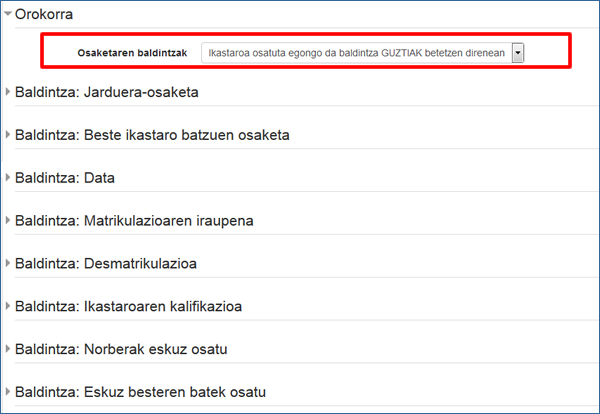Expand Jarduera-osaketa section via its triangle icon
The image size is (600, 414).
[8, 93]
